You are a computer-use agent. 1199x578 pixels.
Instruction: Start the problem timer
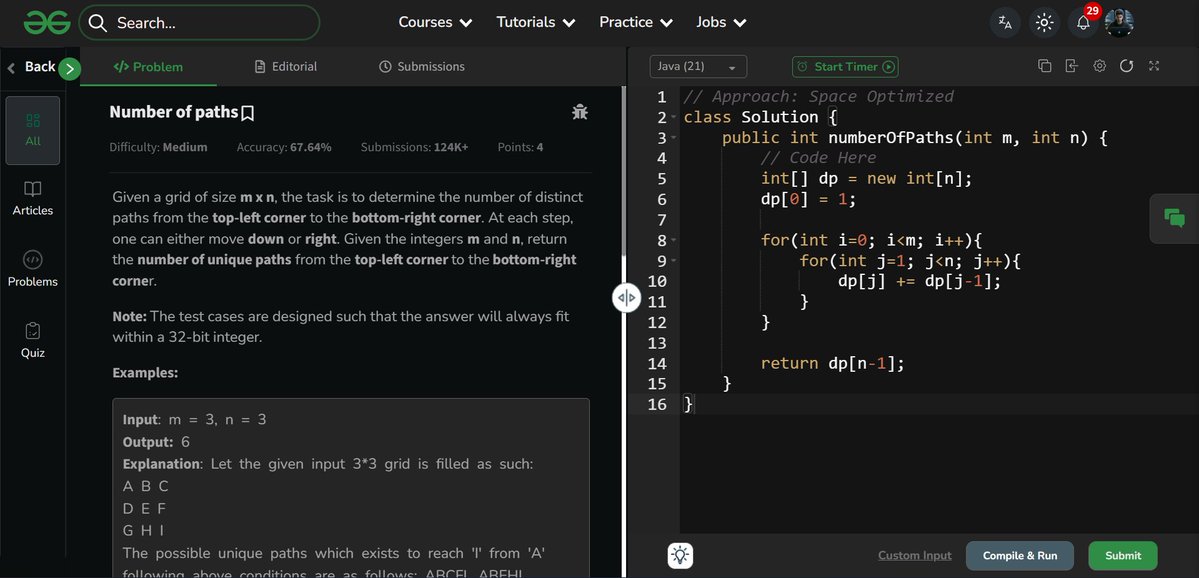[x=845, y=66]
